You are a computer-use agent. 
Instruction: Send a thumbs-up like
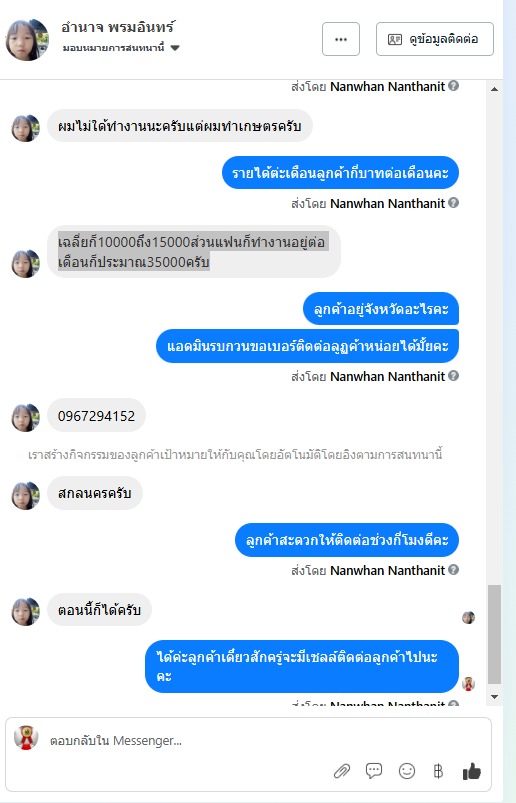pyautogui.click(x=471, y=771)
